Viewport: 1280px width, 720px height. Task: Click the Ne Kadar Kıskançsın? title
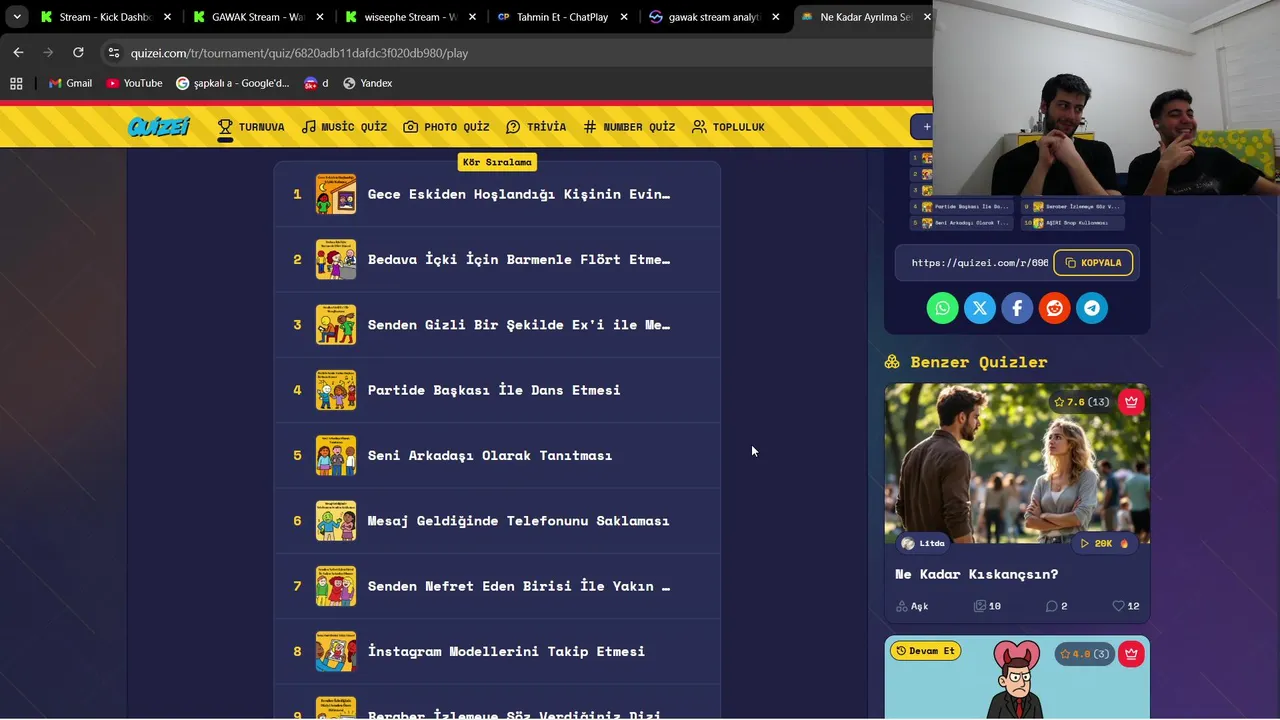(x=976, y=574)
